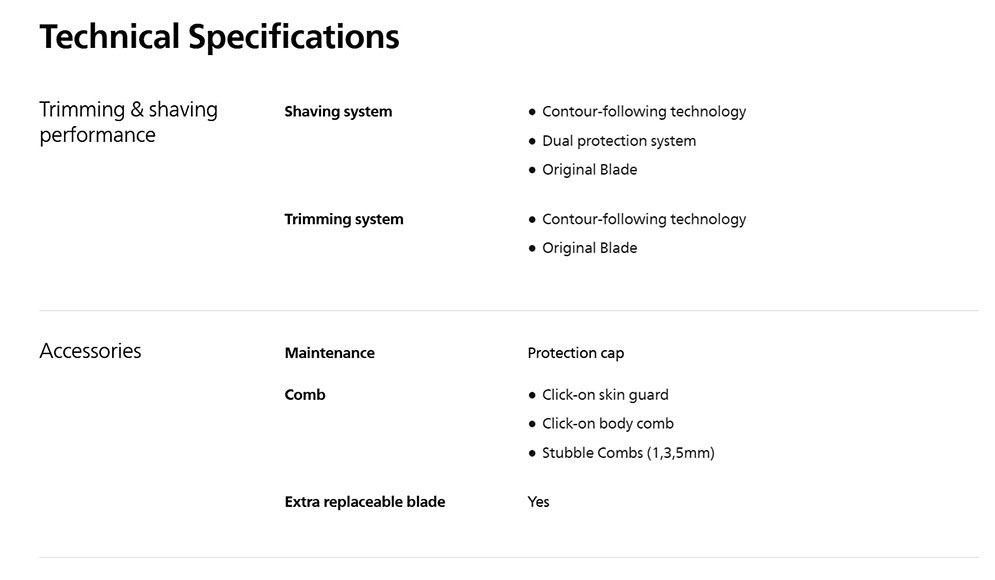The image size is (995, 580).
Task: Click the Comb label
Action: coord(305,395)
